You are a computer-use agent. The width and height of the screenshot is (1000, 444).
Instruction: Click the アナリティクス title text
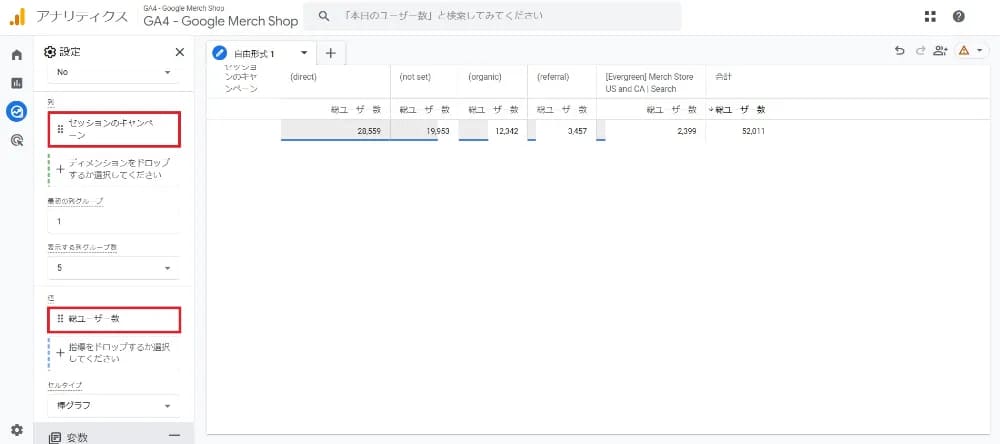(82, 17)
